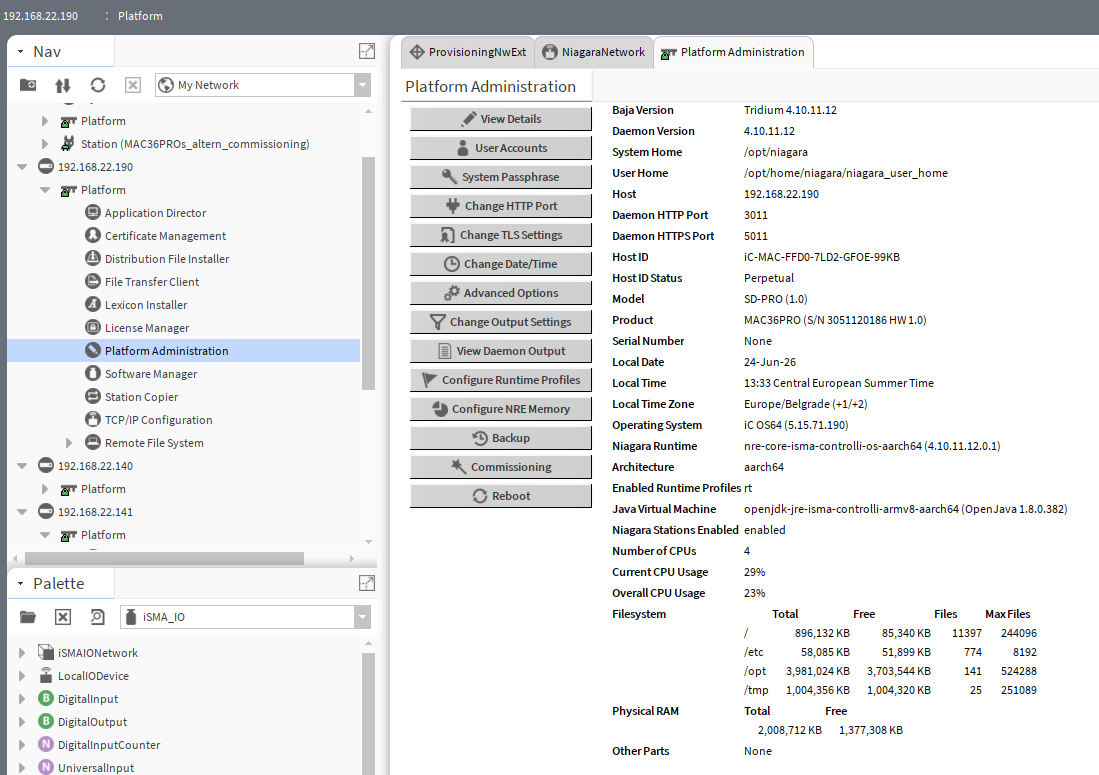Open Distribution File Installer
This screenshot has height=775, width=1099.
pyautogui.click(x=167, y=259)
